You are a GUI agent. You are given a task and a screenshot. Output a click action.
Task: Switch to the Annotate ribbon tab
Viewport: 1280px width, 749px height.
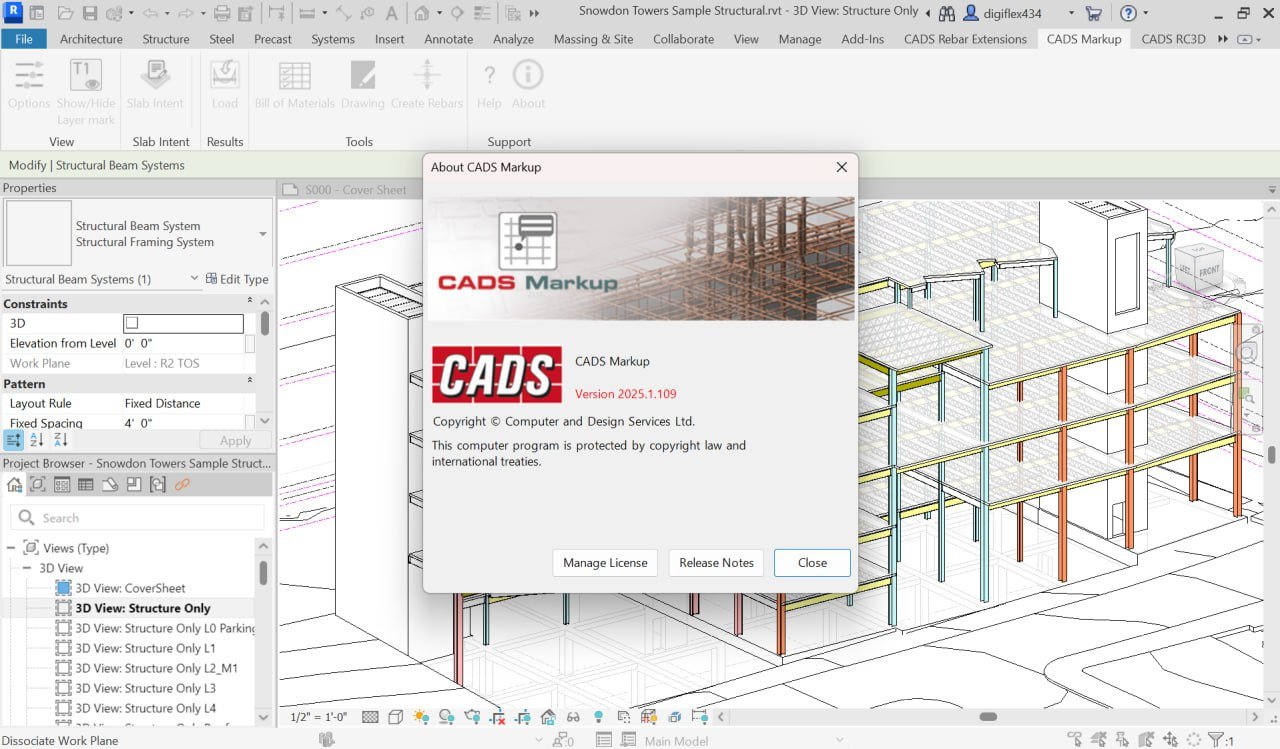point(449,39)
